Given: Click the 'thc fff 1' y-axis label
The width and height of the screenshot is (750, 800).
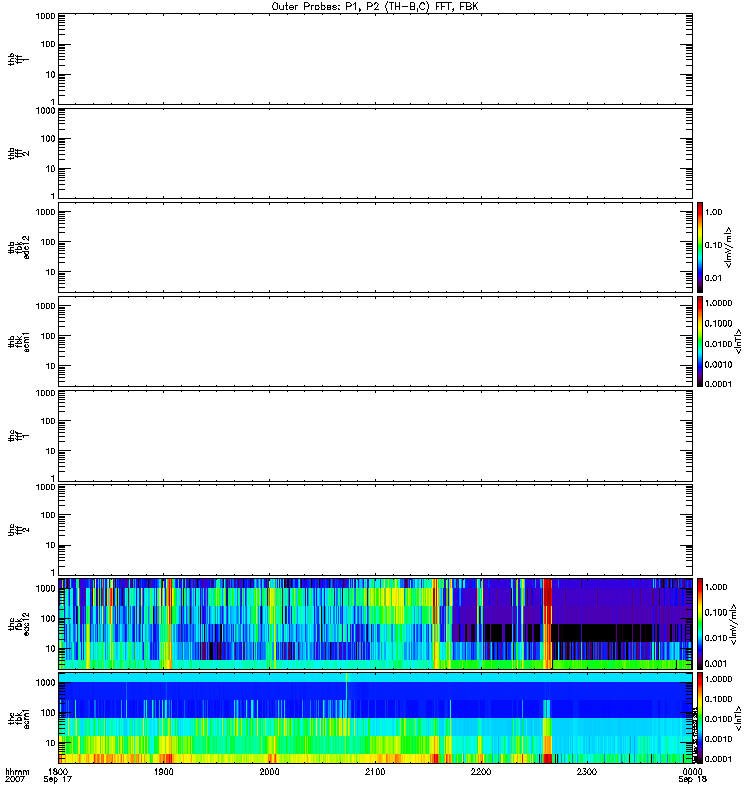Looking at the screenshot, I should click(18, 436).
